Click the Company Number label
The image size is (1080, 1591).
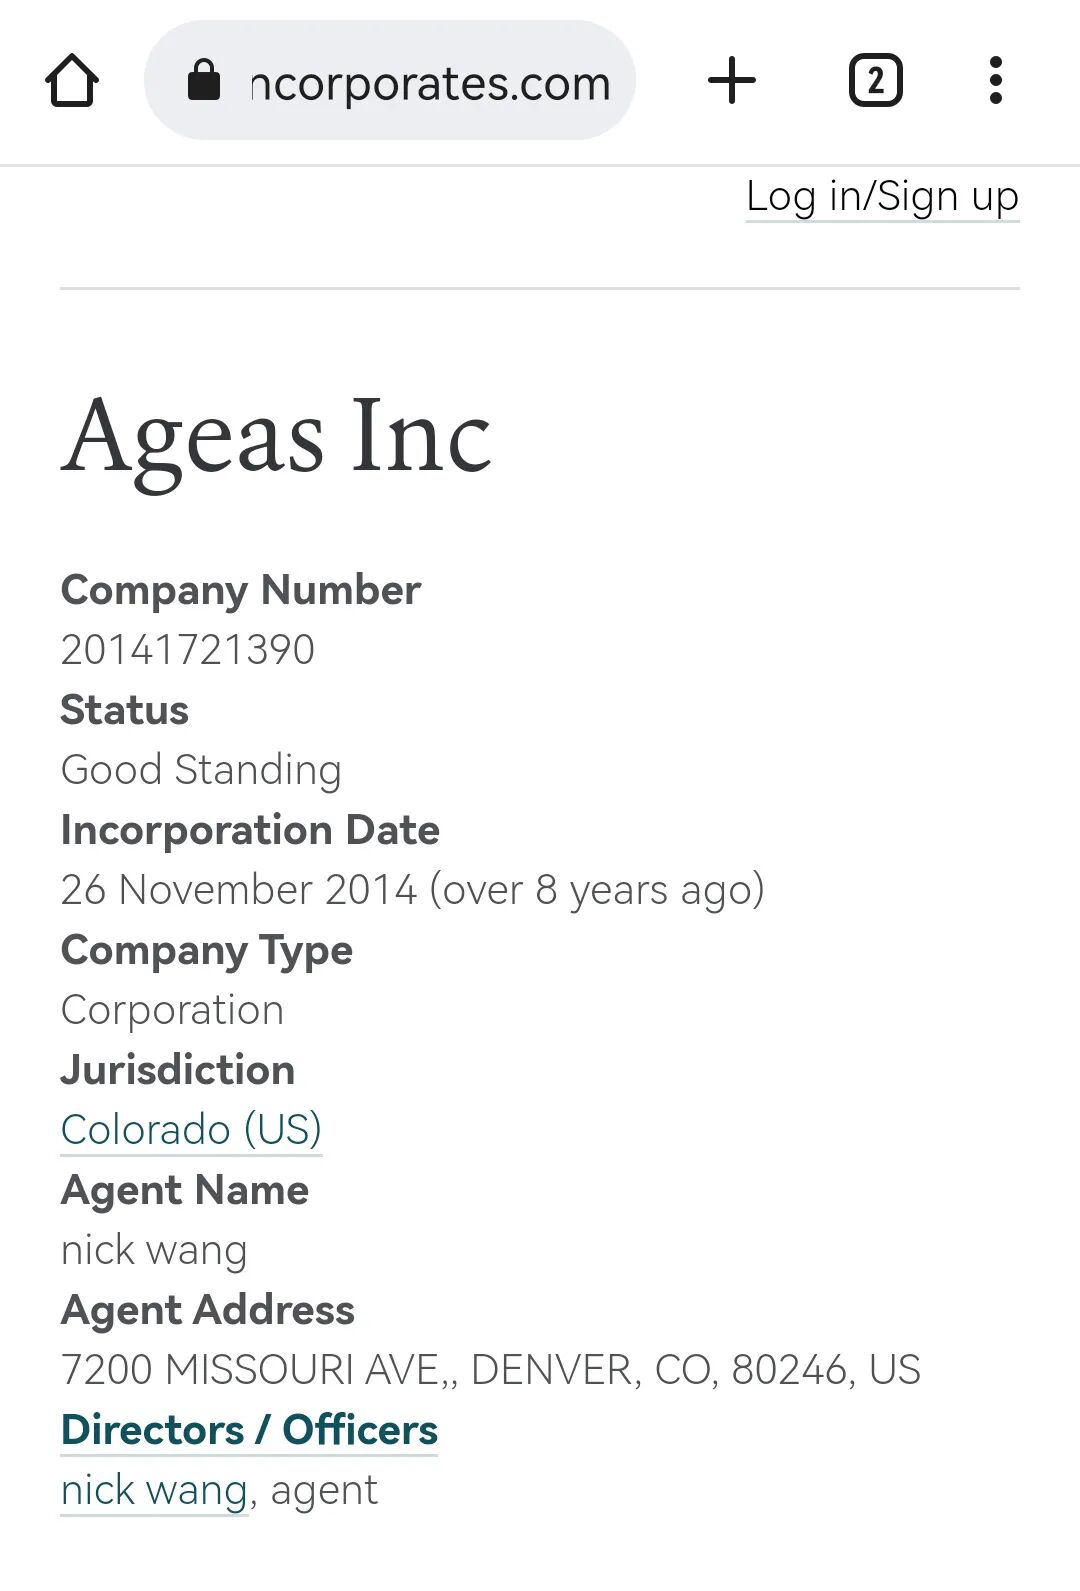coord(240,590)
